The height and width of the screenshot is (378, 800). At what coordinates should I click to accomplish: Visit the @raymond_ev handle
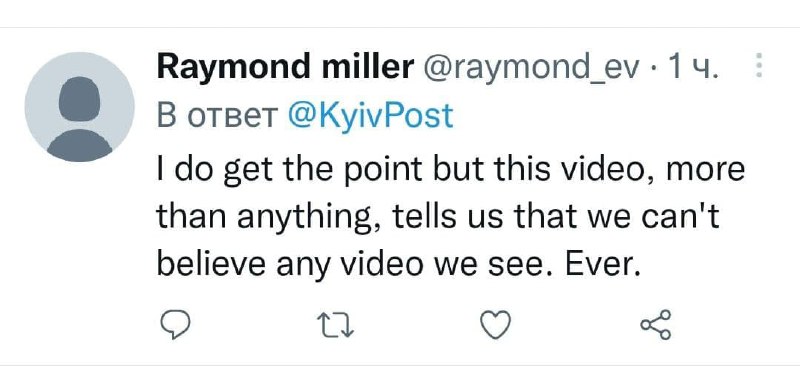click(x=530, y=68)
